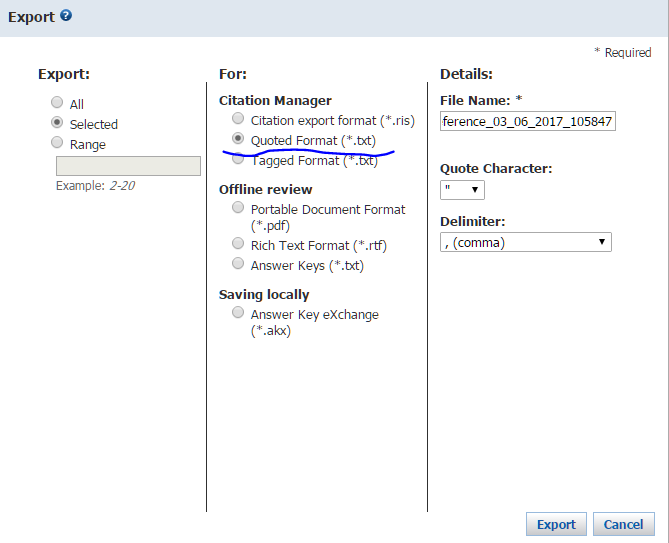Choose the Selected export option
This screenshot has height=543, width=669.
pyautogui.click(x=57, y=123)
